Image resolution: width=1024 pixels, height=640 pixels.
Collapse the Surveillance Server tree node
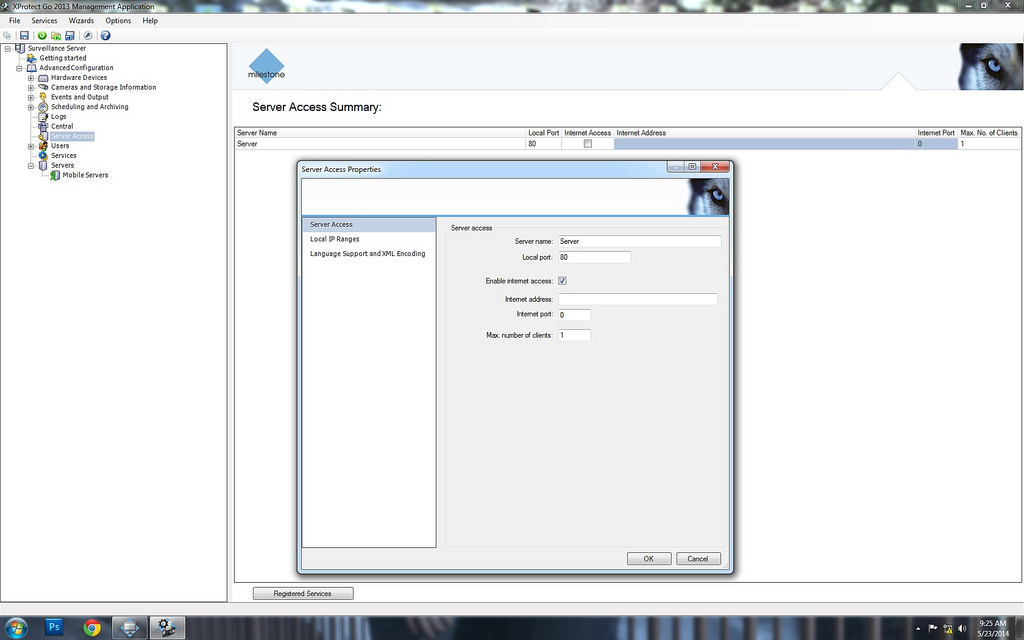tap(8, 48)
